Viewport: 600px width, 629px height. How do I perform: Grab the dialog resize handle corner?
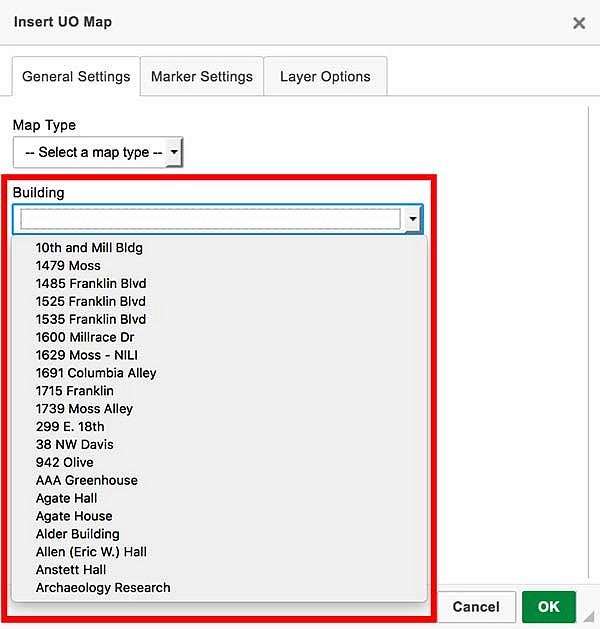[589, 617]
